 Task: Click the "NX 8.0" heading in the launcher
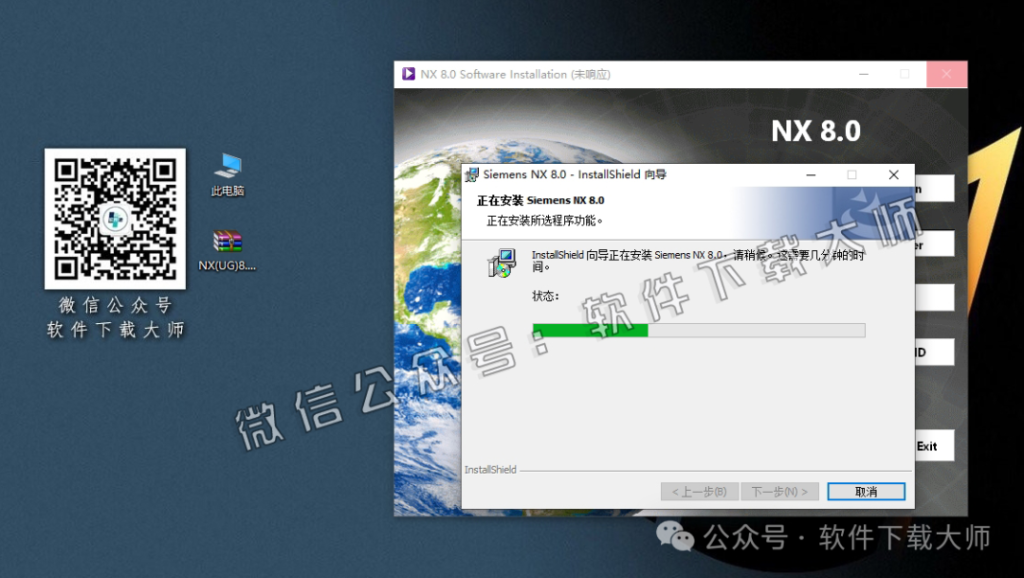tap(815, 131)
